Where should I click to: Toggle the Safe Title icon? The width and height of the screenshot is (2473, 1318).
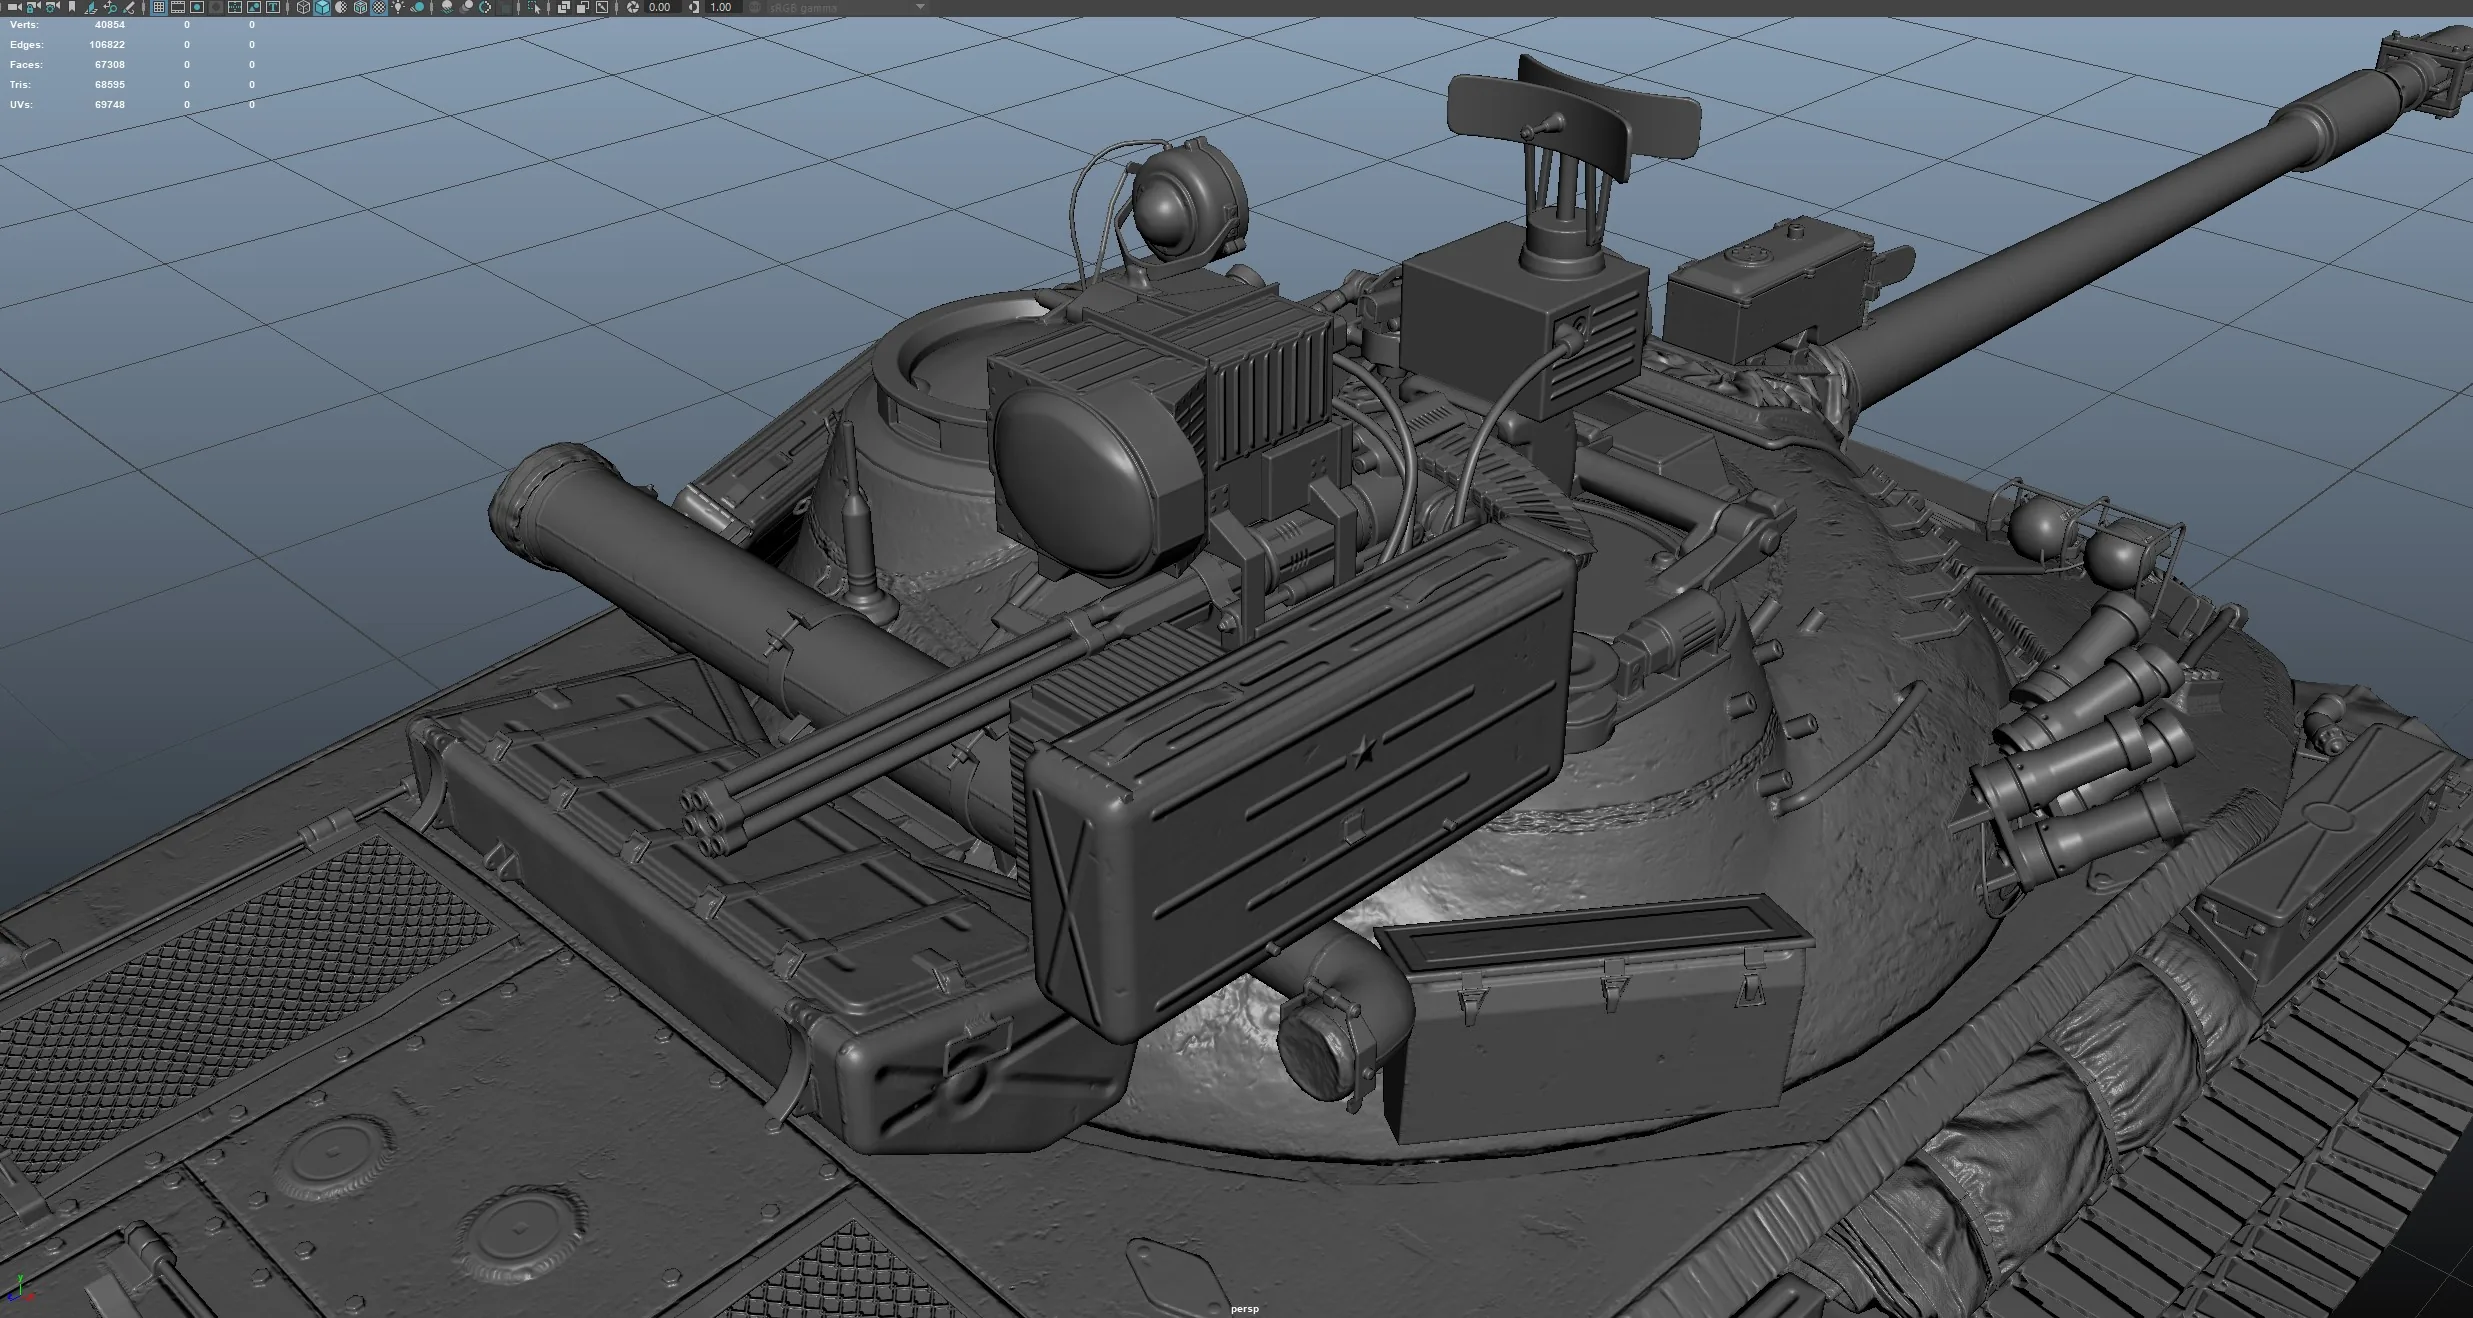click(273, 7)
